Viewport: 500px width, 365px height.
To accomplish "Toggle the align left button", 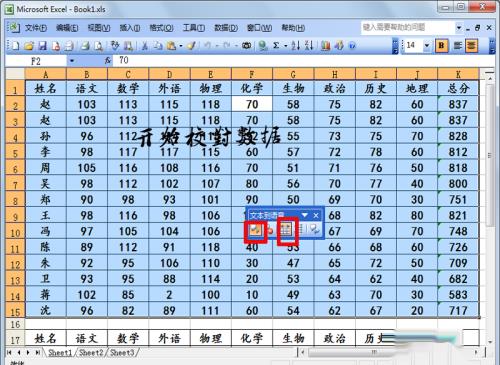I will 457,45.
